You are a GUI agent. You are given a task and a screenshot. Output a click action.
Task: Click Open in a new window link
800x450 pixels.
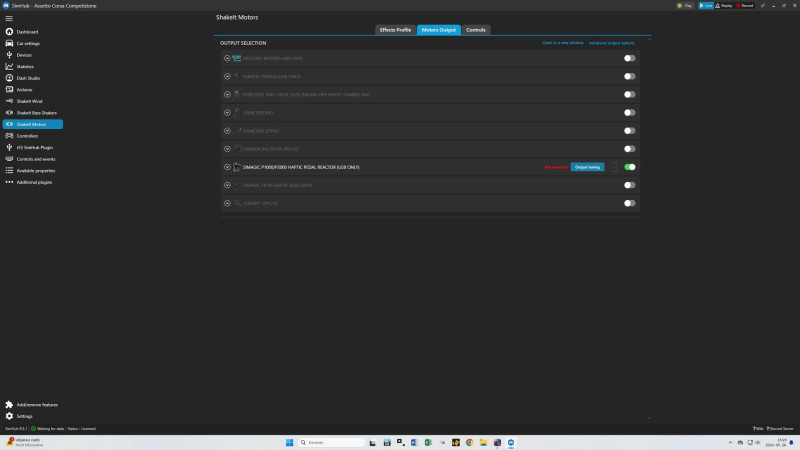click(x=563, y=43)
